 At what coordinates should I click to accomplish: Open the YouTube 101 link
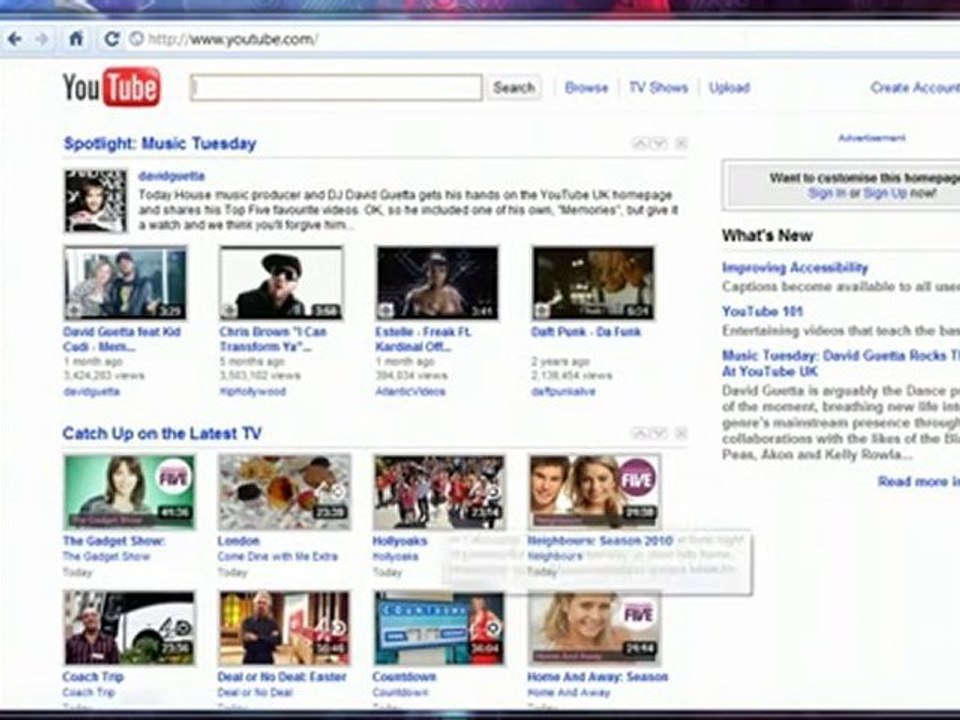point(762,312)
